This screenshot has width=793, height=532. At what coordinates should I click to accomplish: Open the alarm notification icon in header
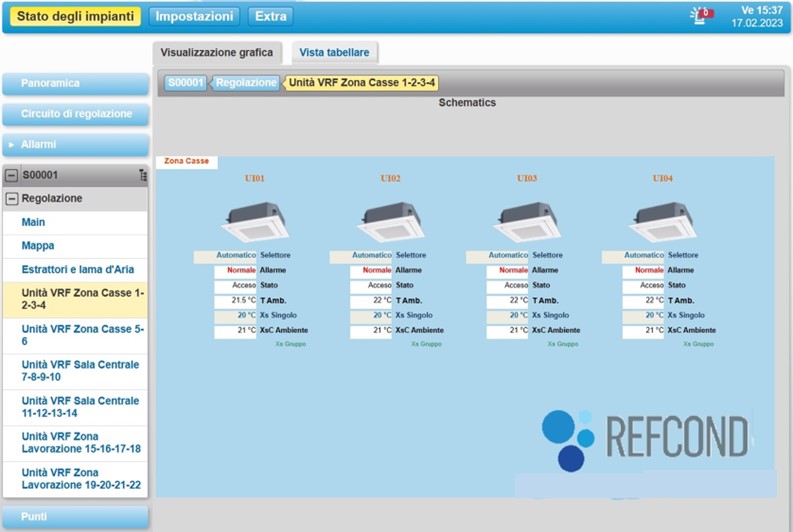click(x=702, y=15)
